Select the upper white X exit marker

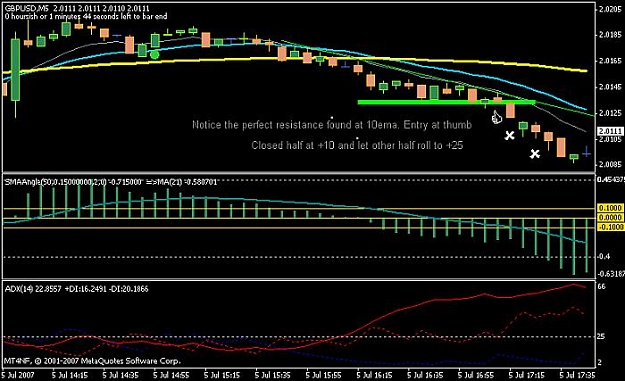pos(509,136)
